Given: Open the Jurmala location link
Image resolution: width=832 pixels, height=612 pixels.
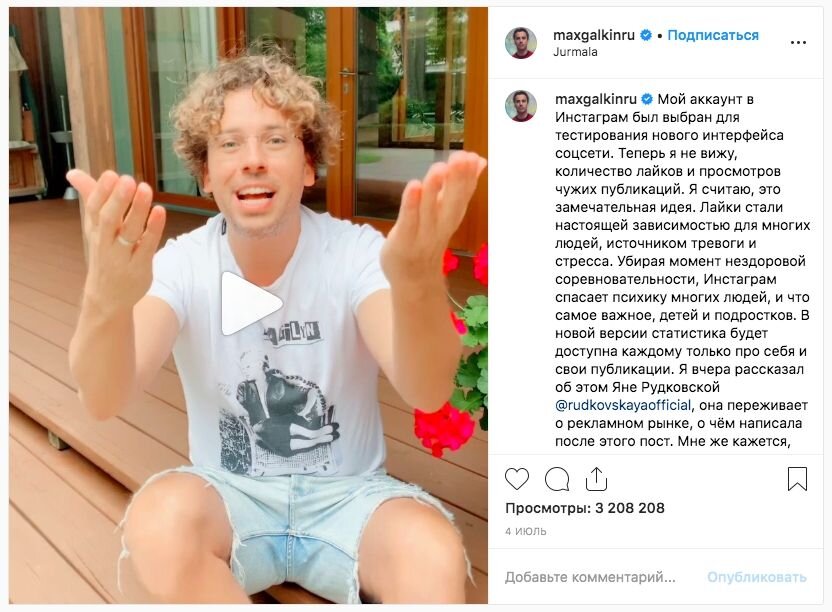Looking at the screenshot, I should point(575,52).
